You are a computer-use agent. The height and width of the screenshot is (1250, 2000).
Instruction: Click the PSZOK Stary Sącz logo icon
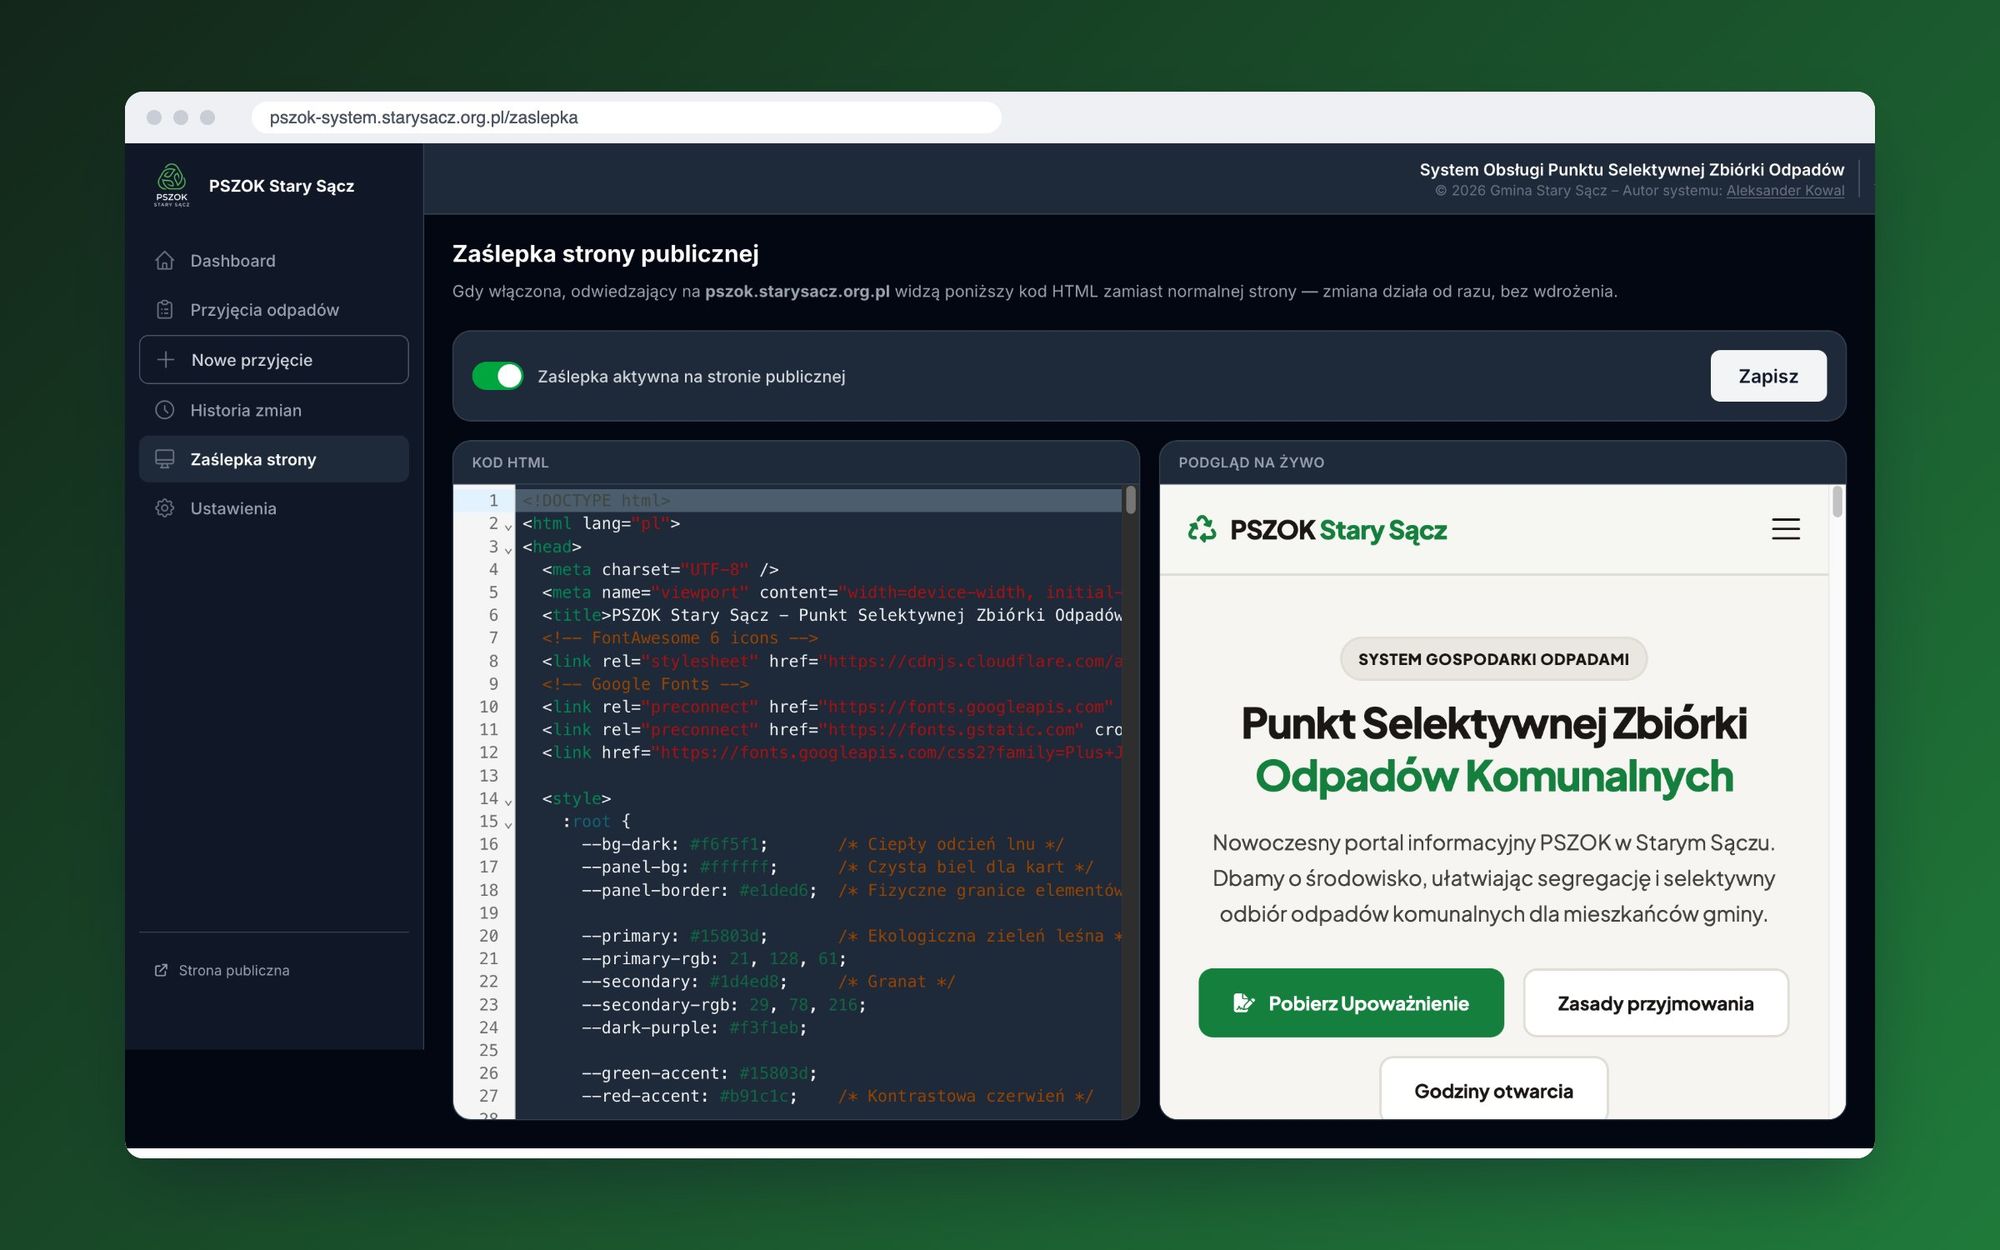point(172,185)
